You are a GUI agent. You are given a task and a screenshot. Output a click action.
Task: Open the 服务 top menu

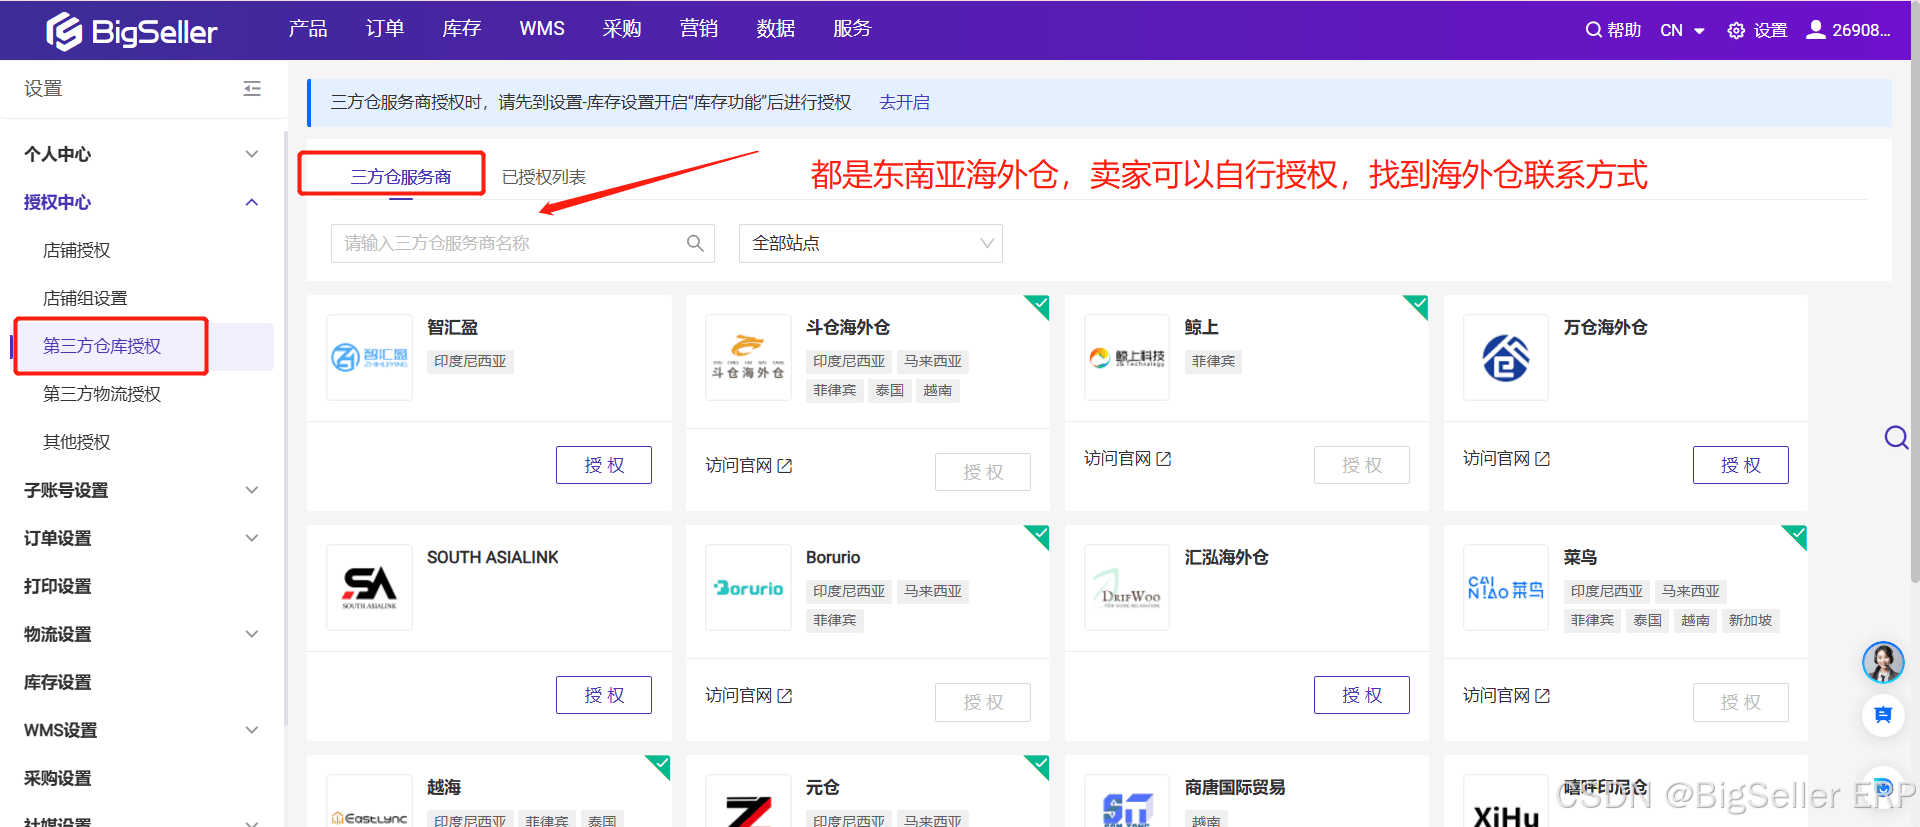click(852, 29)
